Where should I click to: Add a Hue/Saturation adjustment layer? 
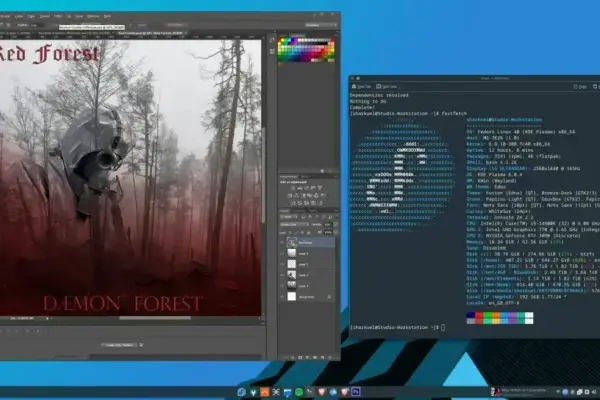[x=290, y=195]
